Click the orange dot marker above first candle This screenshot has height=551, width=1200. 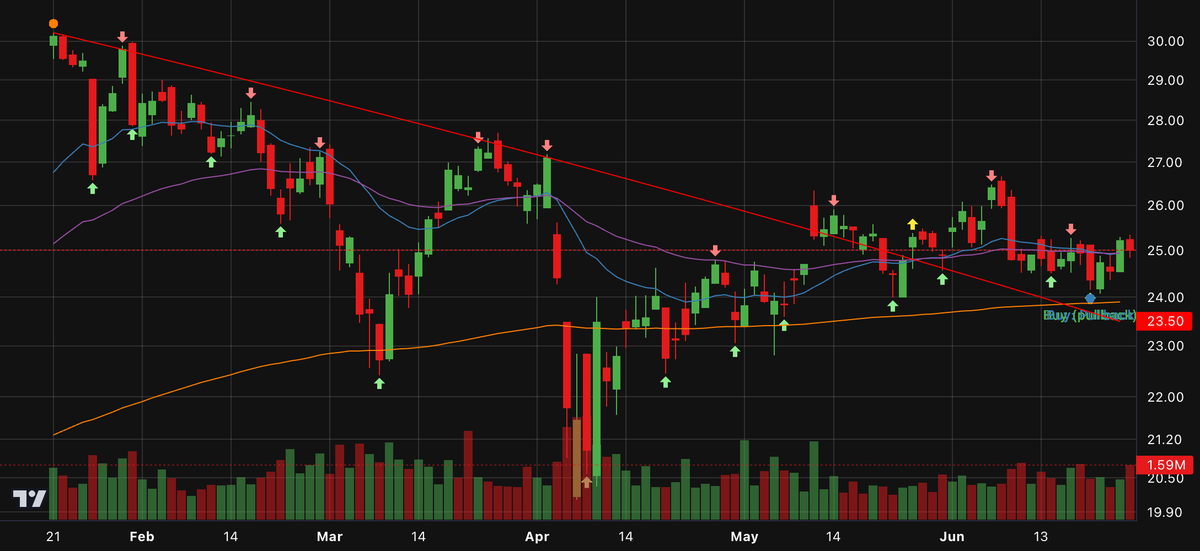tap(53, 24)
